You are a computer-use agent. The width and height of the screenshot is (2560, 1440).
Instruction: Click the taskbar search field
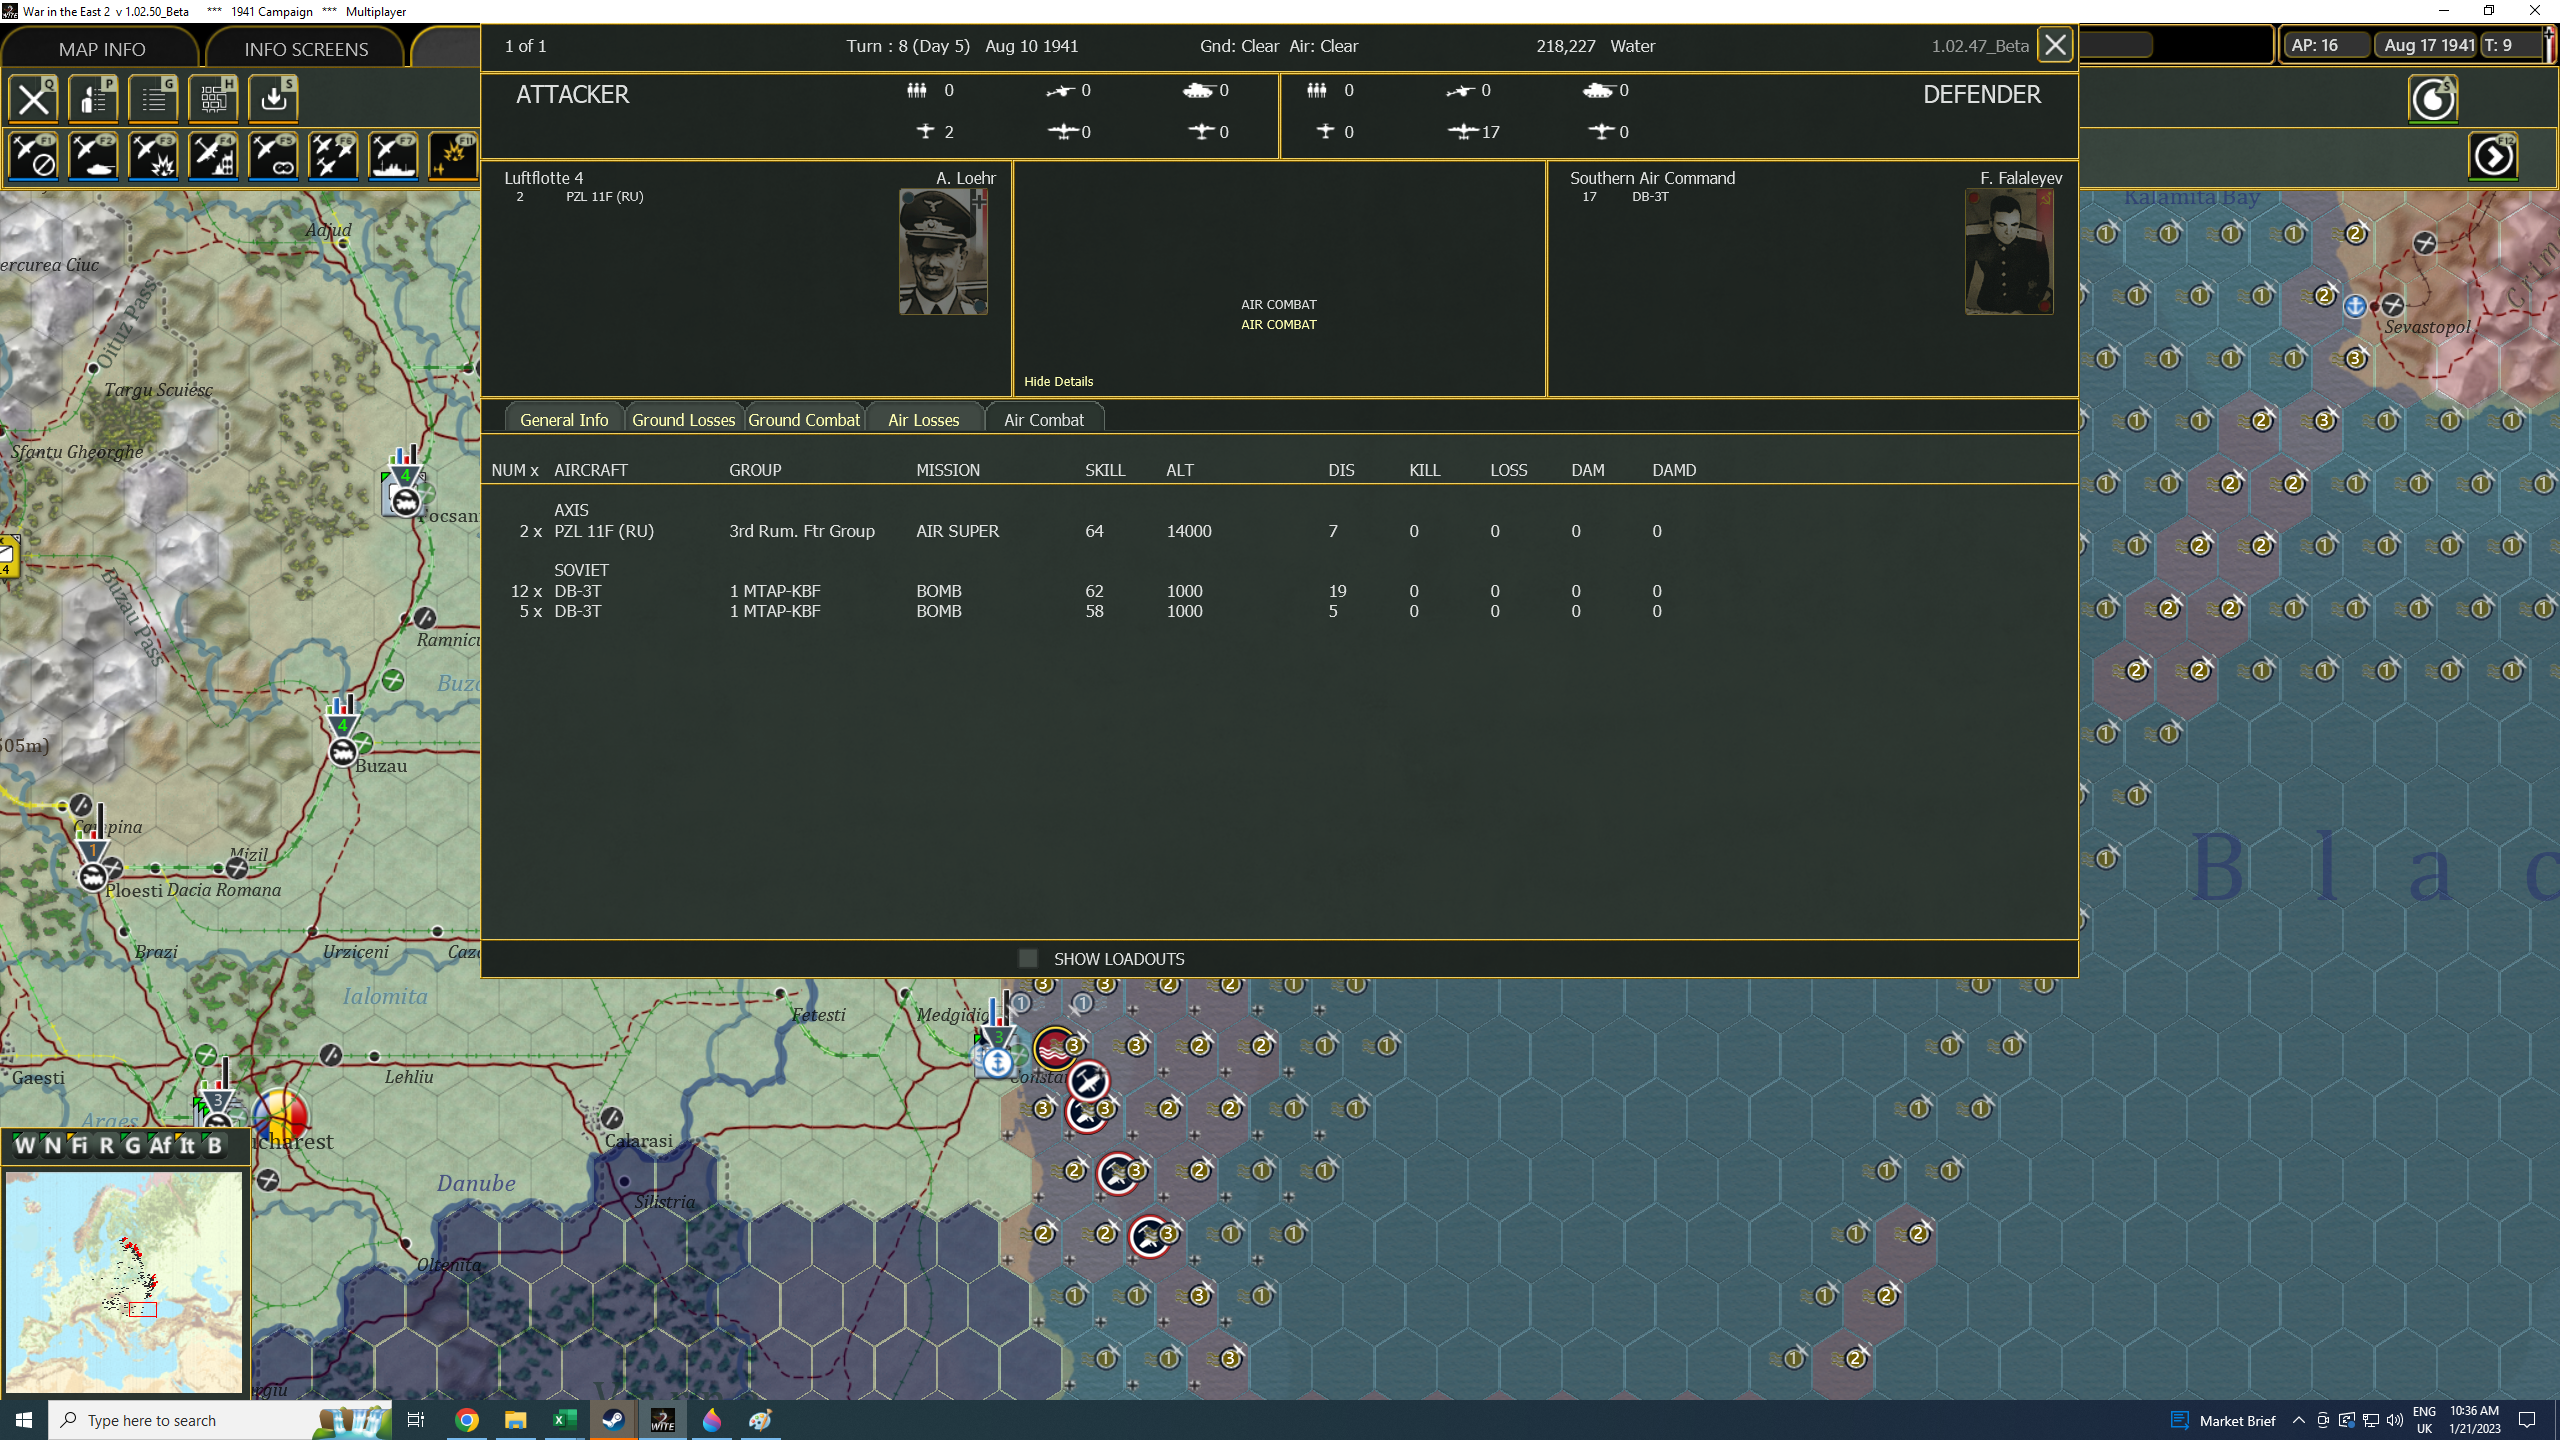click(x=222, y=1420)
